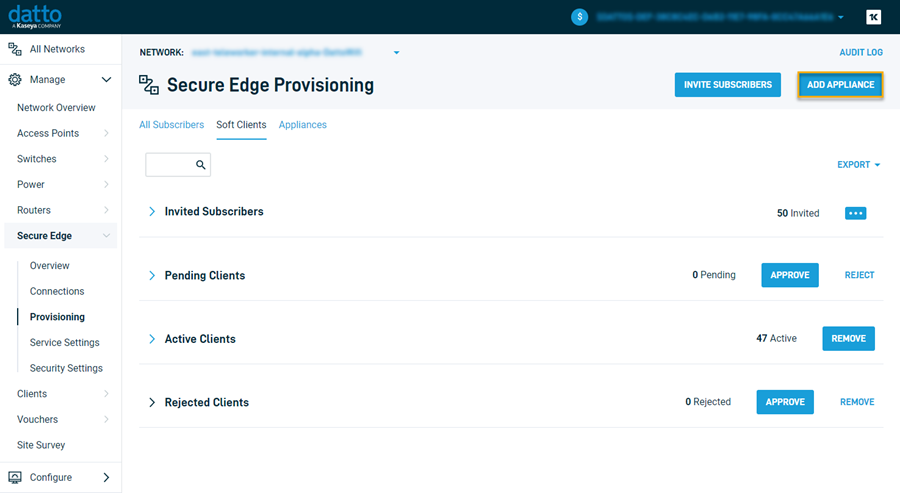
Task: Open Access Points in sidebar
Action: click(x=48, y=133)
